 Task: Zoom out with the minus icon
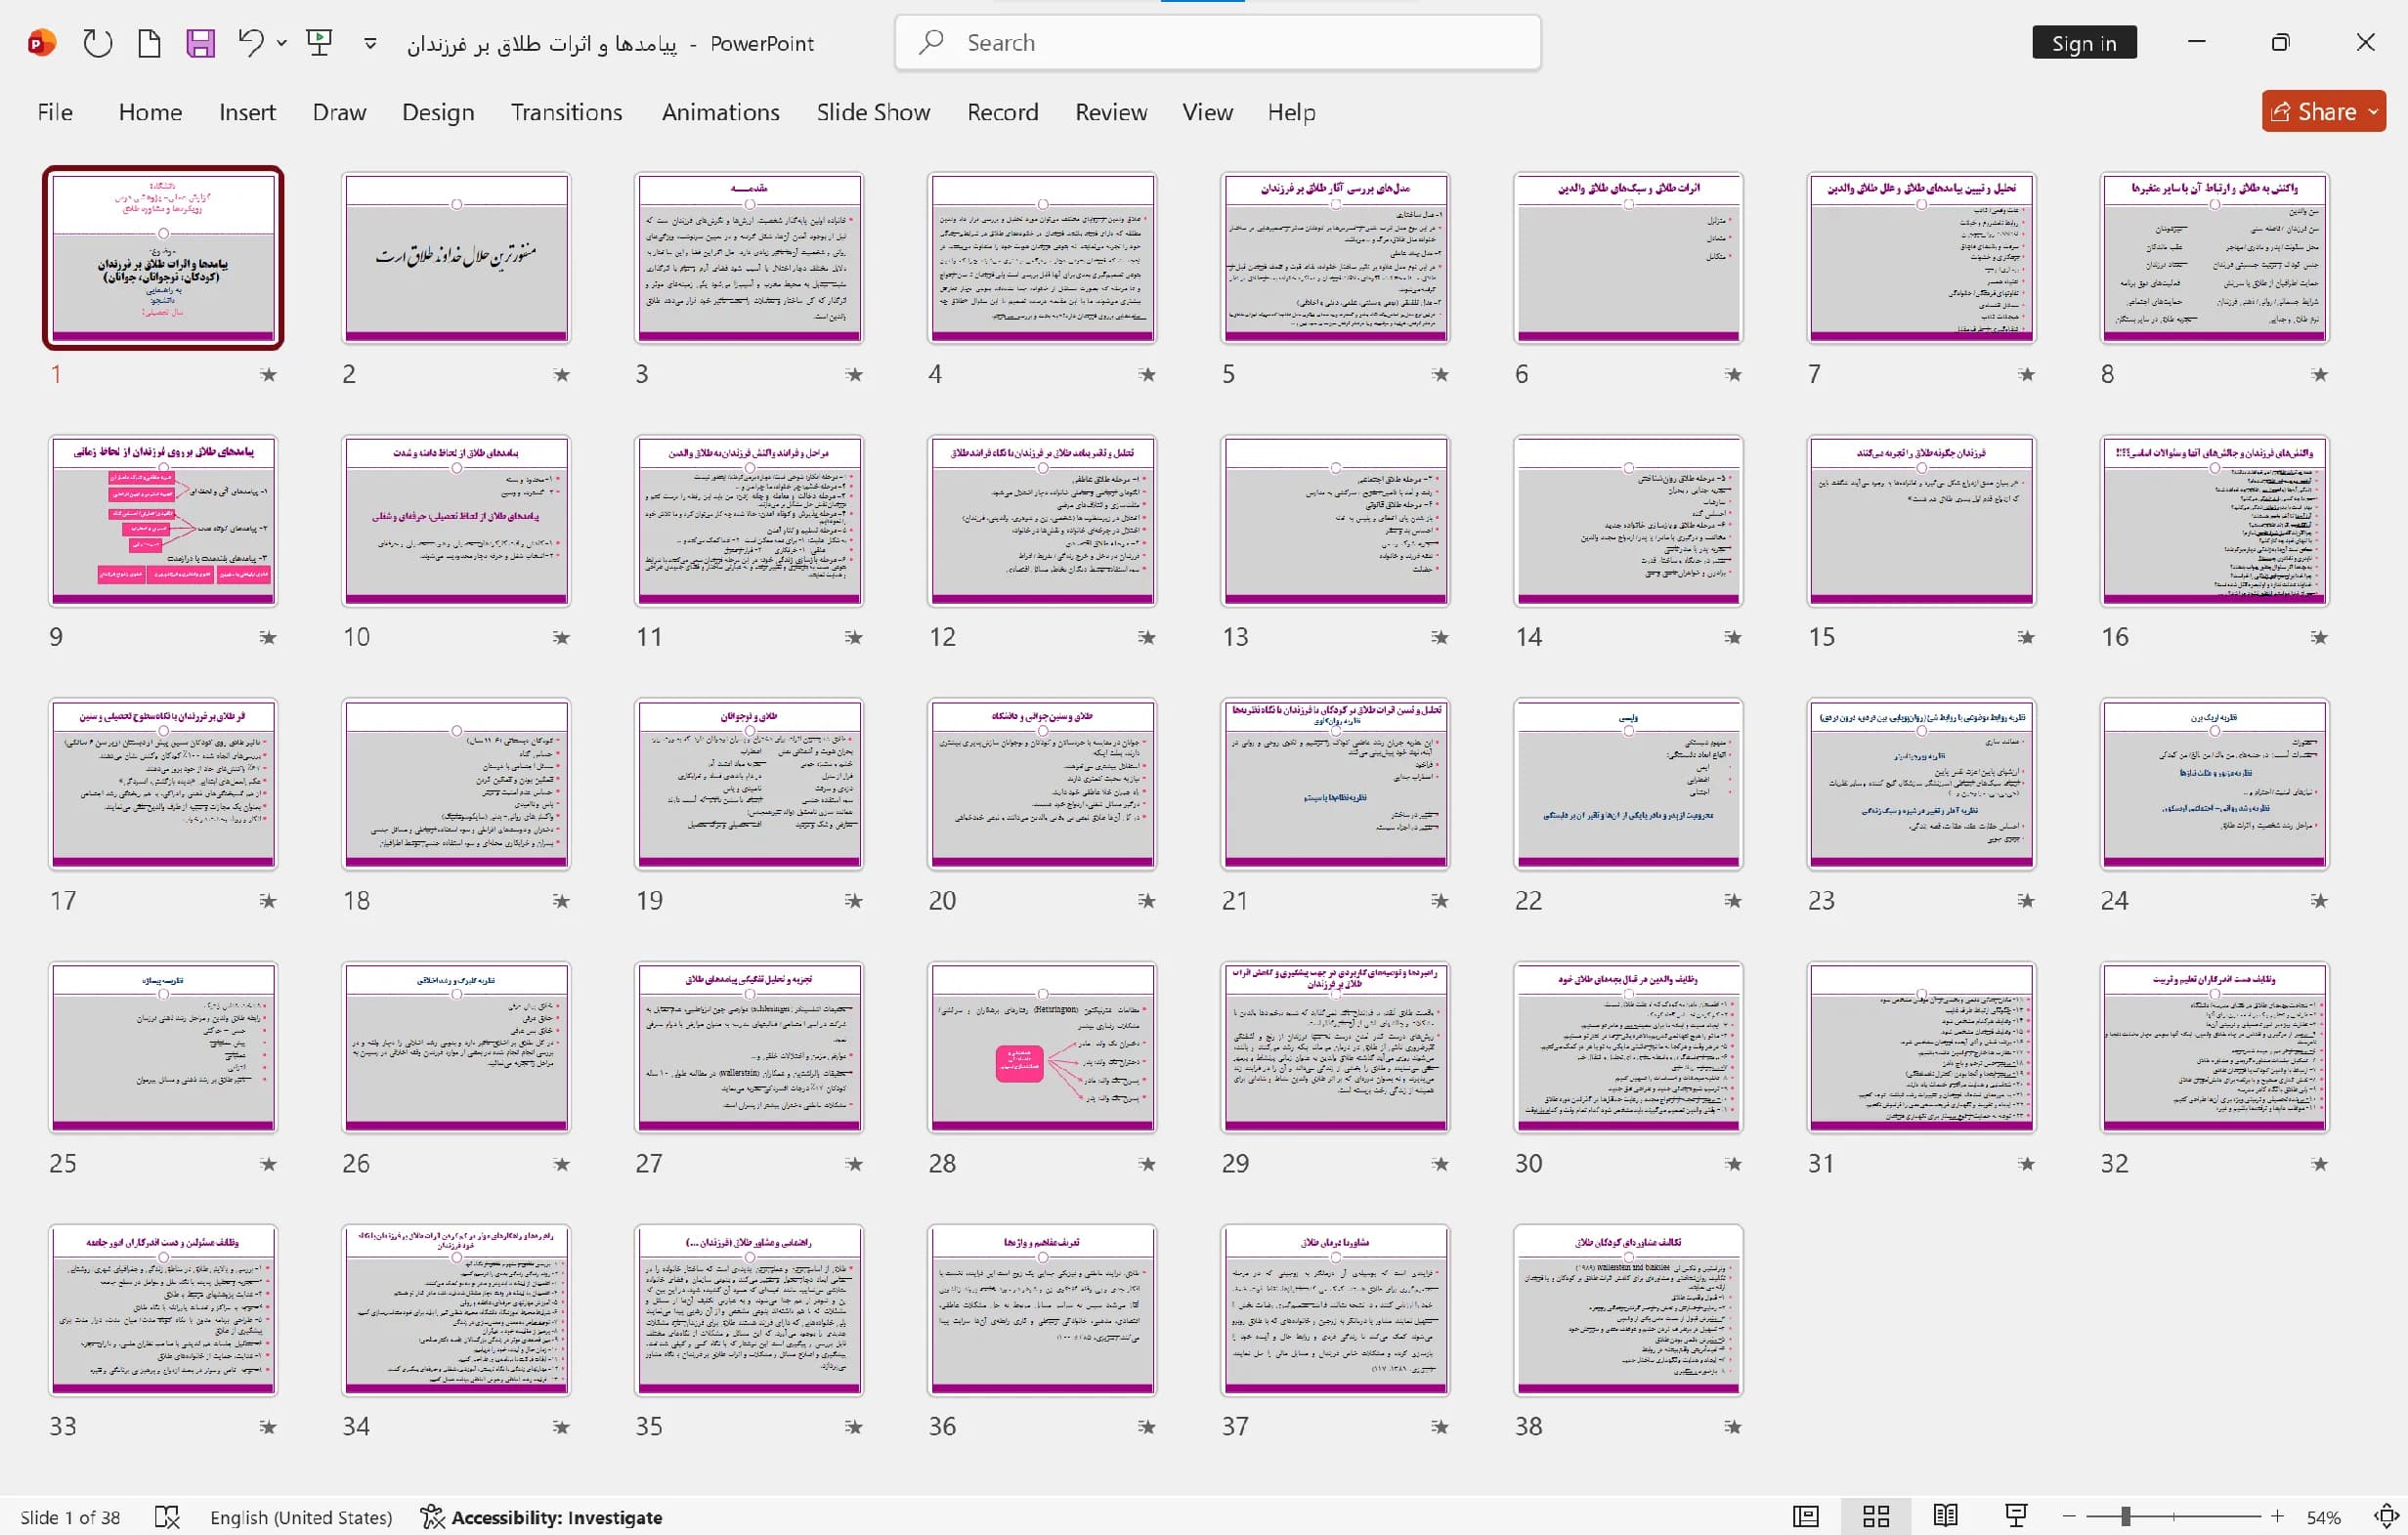(x=2069, y=1517)
